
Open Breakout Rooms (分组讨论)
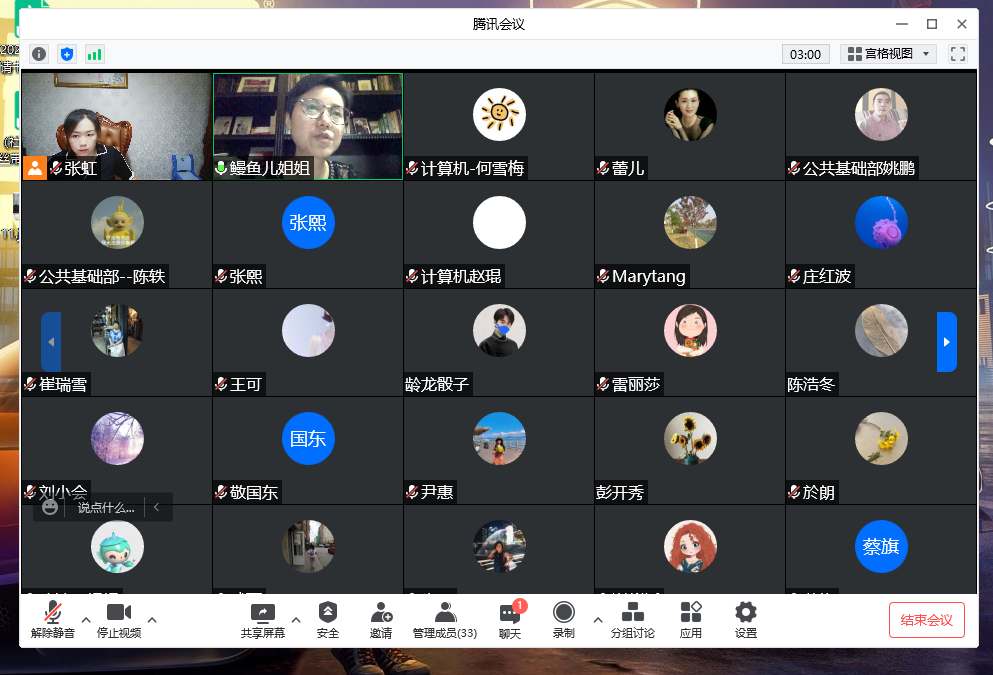pyautogui.click(x=632, y=620)
